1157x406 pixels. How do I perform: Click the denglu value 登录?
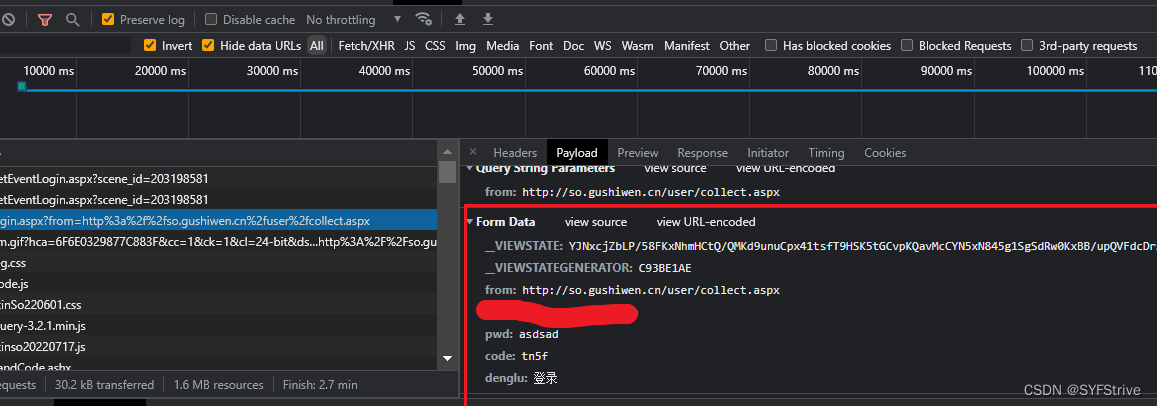click(x=545, y=379)
